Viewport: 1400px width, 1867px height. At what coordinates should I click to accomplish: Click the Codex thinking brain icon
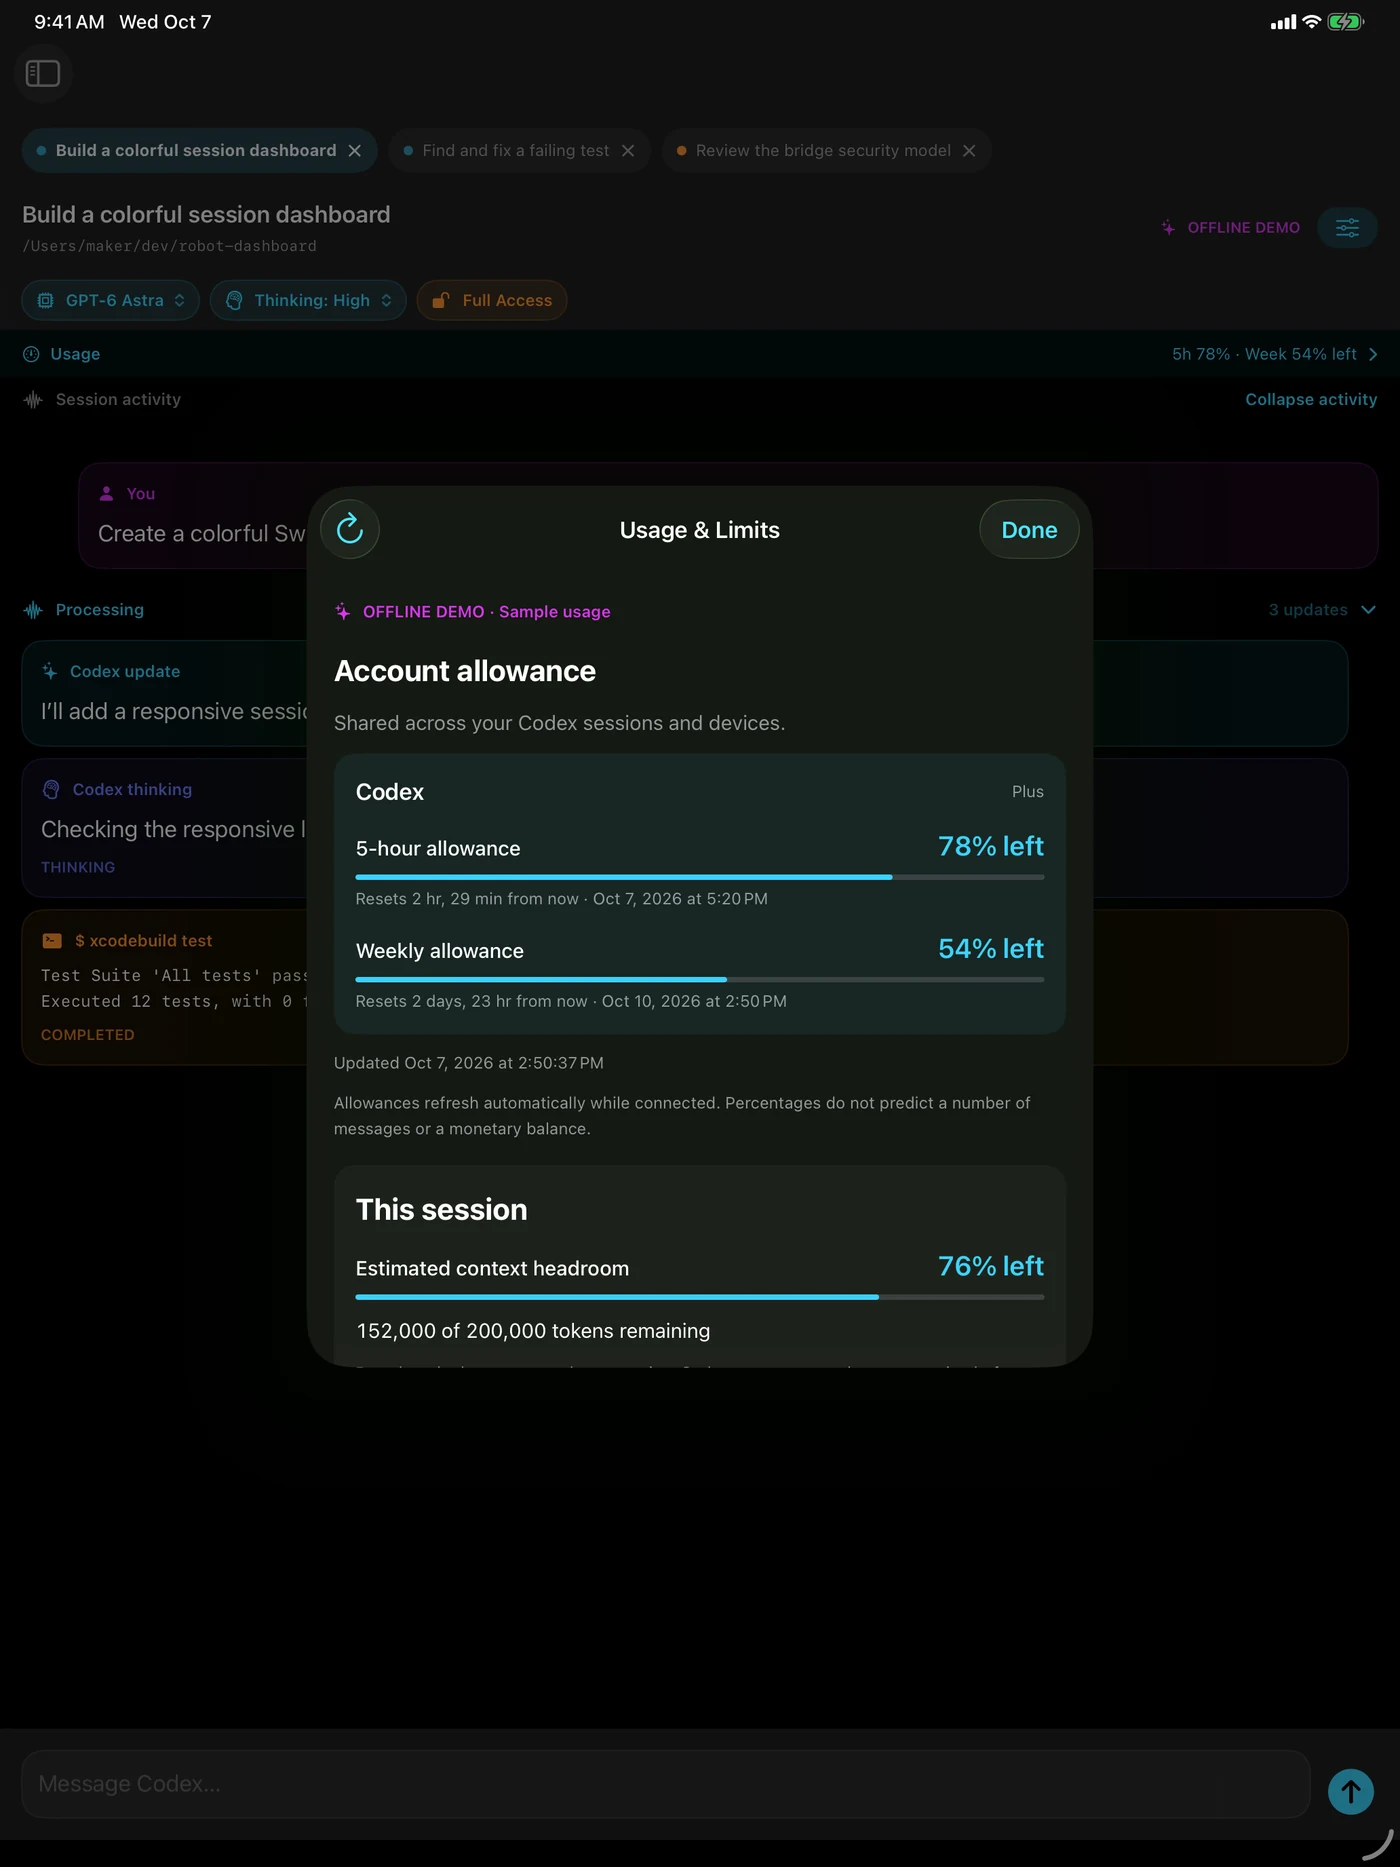pyautogui.click(x=51, y=789)
